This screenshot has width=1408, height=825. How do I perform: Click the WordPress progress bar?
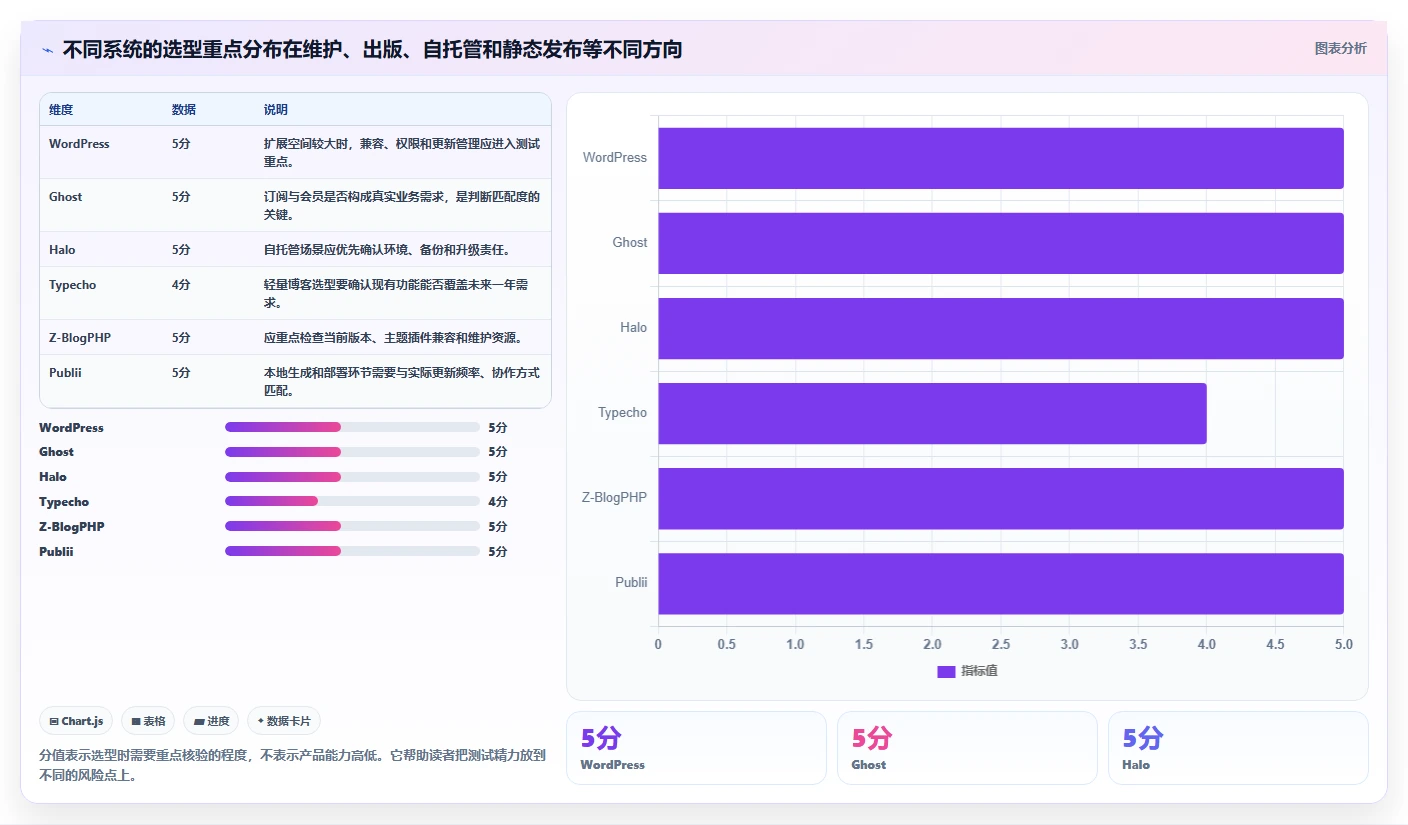[x=352, y=427]
